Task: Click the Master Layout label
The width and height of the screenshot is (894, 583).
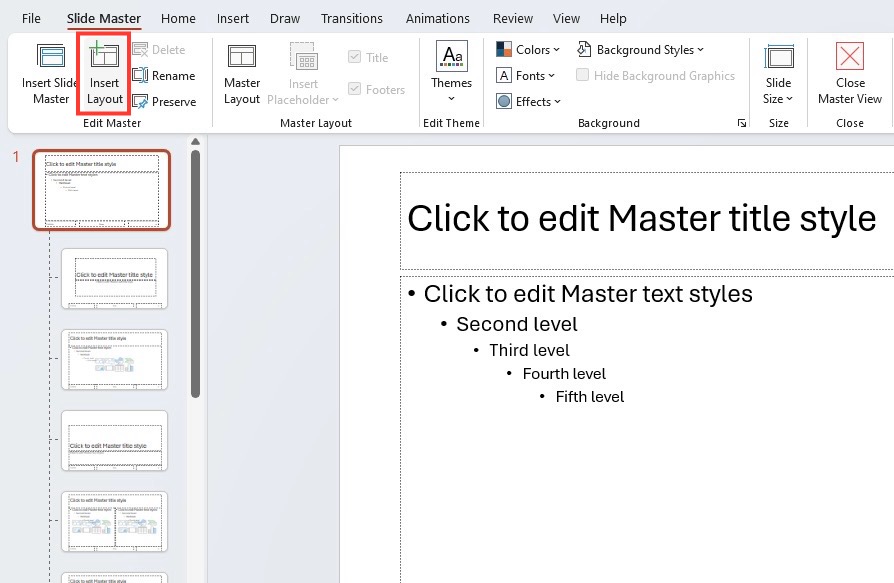Action: (x=242, y=91)
